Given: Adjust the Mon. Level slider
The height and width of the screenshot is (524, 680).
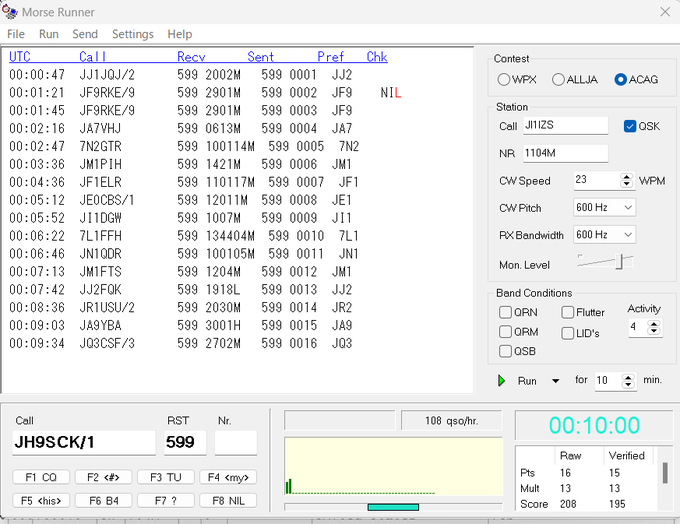Looking at the screenshot, I should point(619,262).
